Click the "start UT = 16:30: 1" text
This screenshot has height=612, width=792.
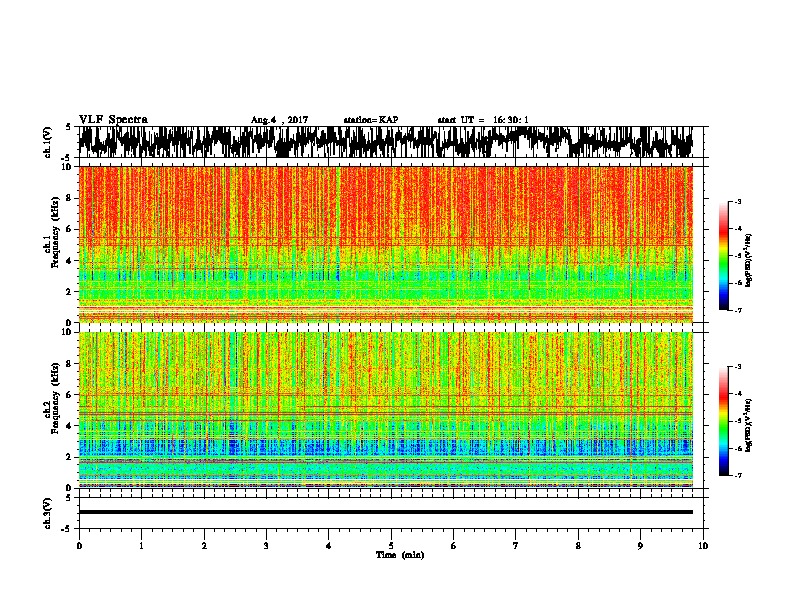483,120
